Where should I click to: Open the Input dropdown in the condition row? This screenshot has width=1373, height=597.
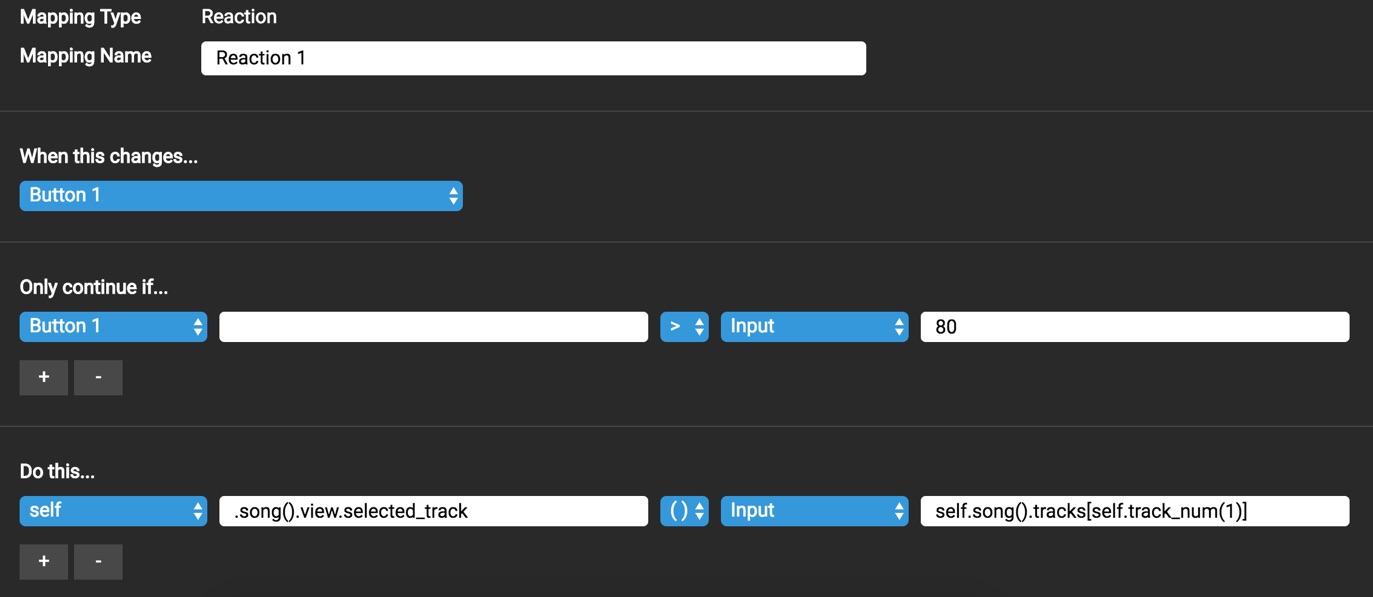(814, 327)
